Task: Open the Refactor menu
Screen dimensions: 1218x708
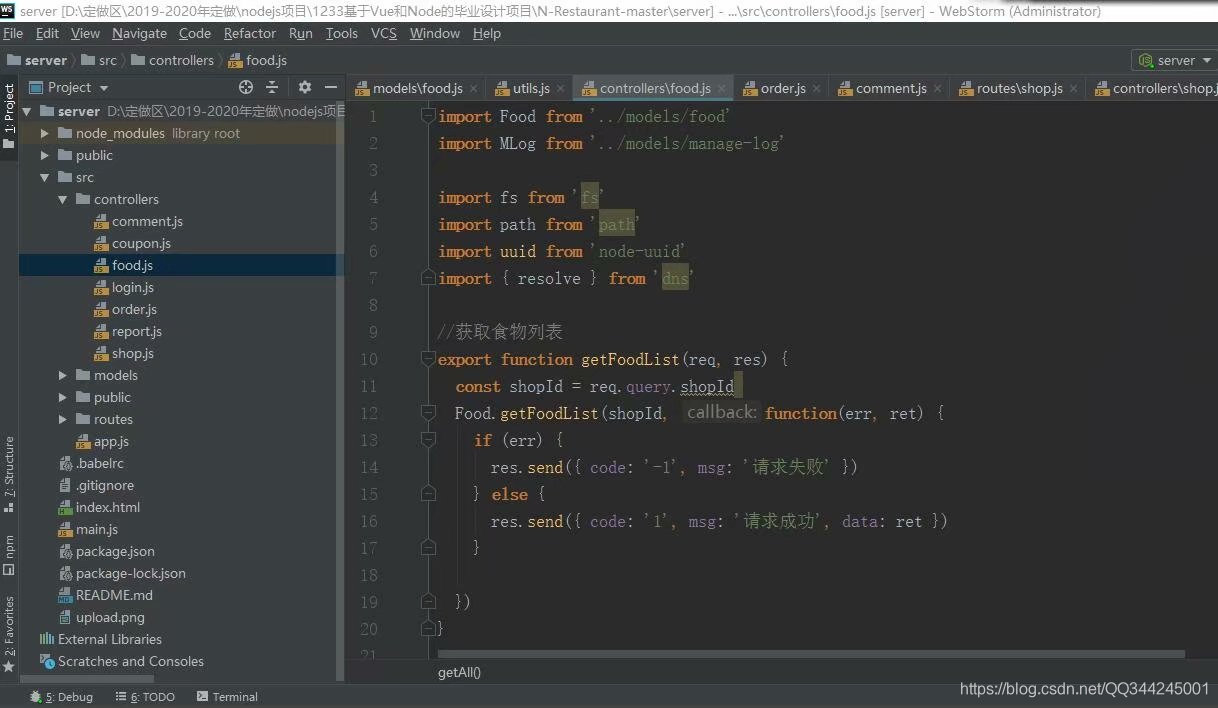Action: [250, 33]
